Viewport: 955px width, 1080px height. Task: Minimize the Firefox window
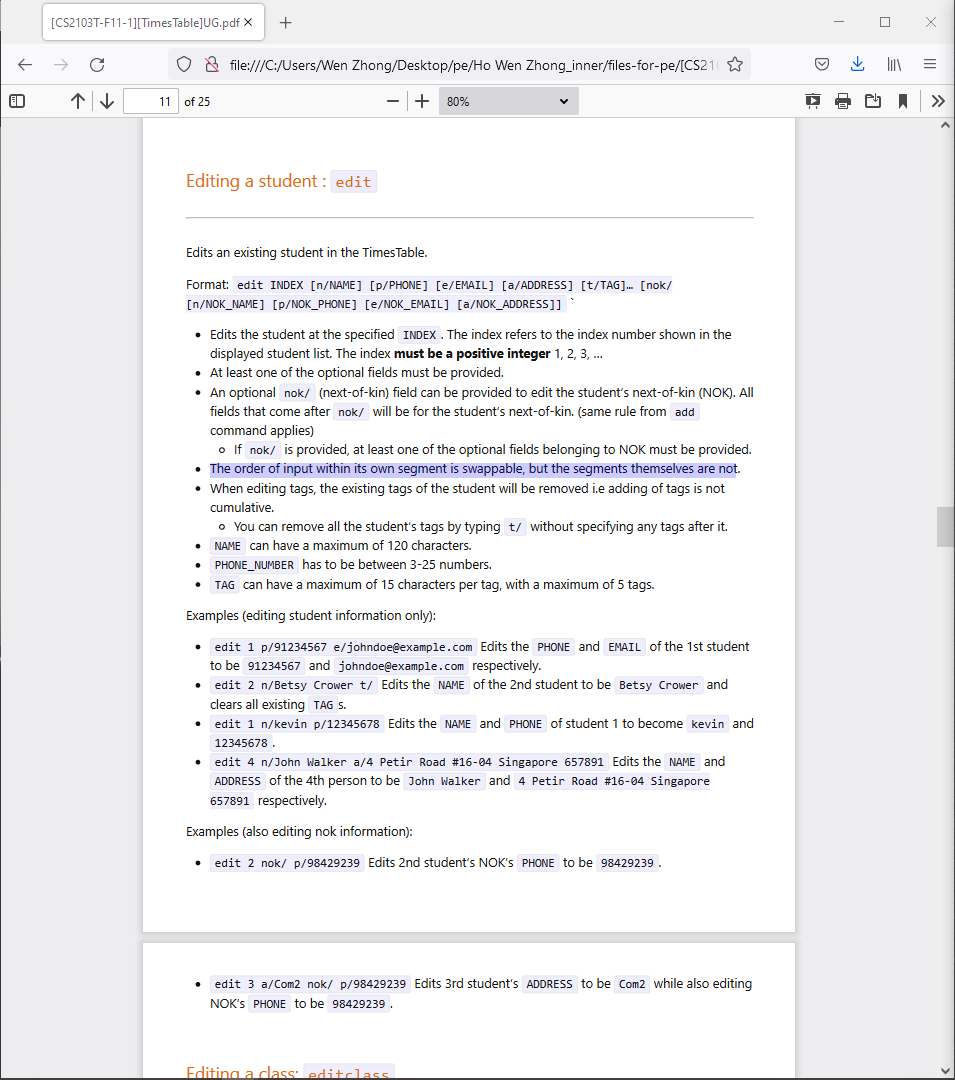[x=839, y=22]
